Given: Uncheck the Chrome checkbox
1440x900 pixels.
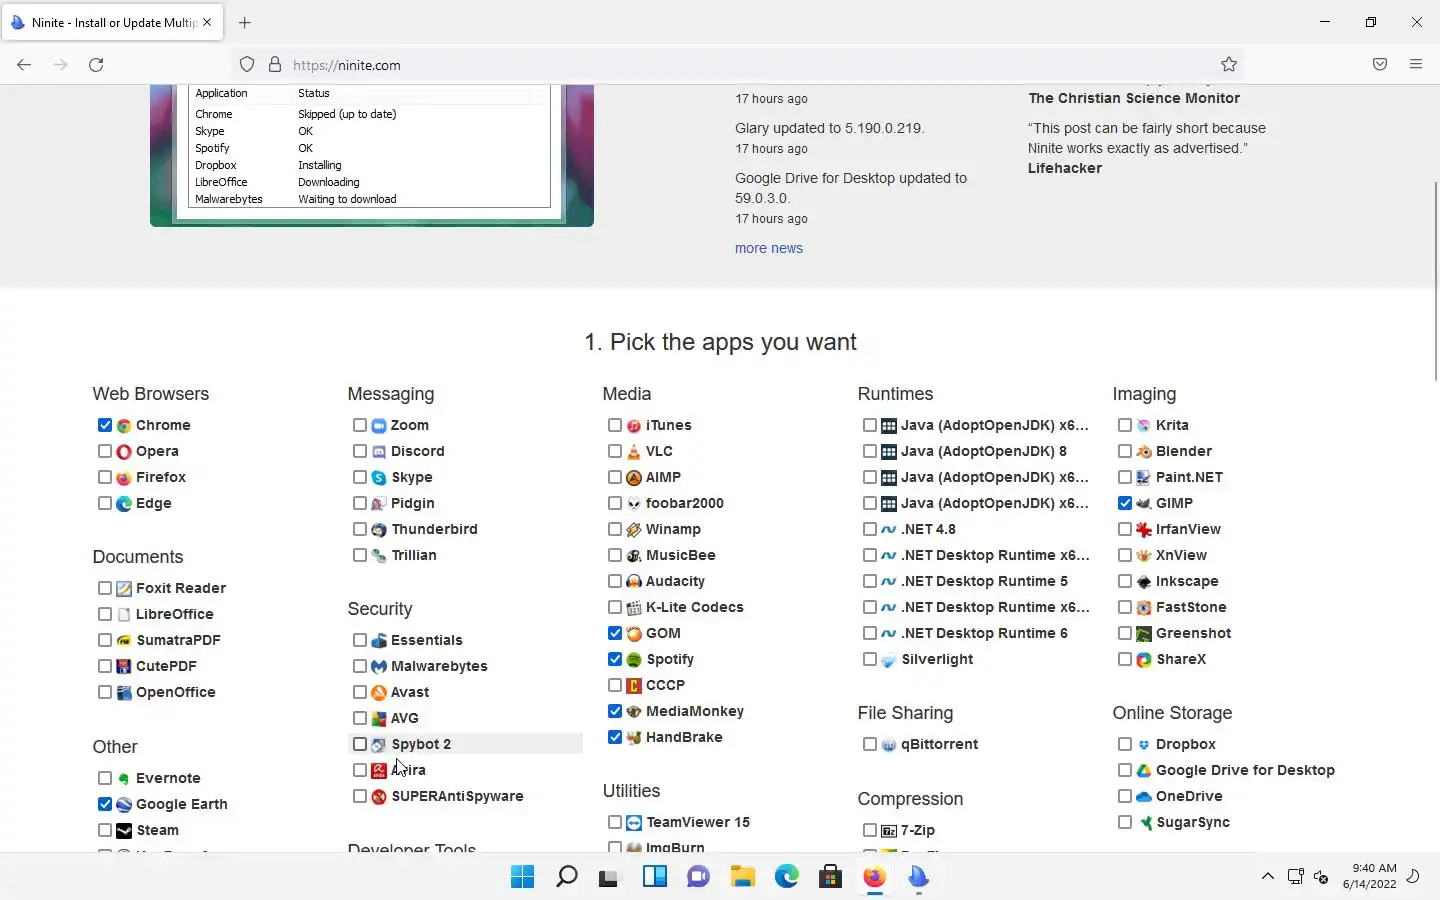Looking at the screenshot, I should coord(105,425).
